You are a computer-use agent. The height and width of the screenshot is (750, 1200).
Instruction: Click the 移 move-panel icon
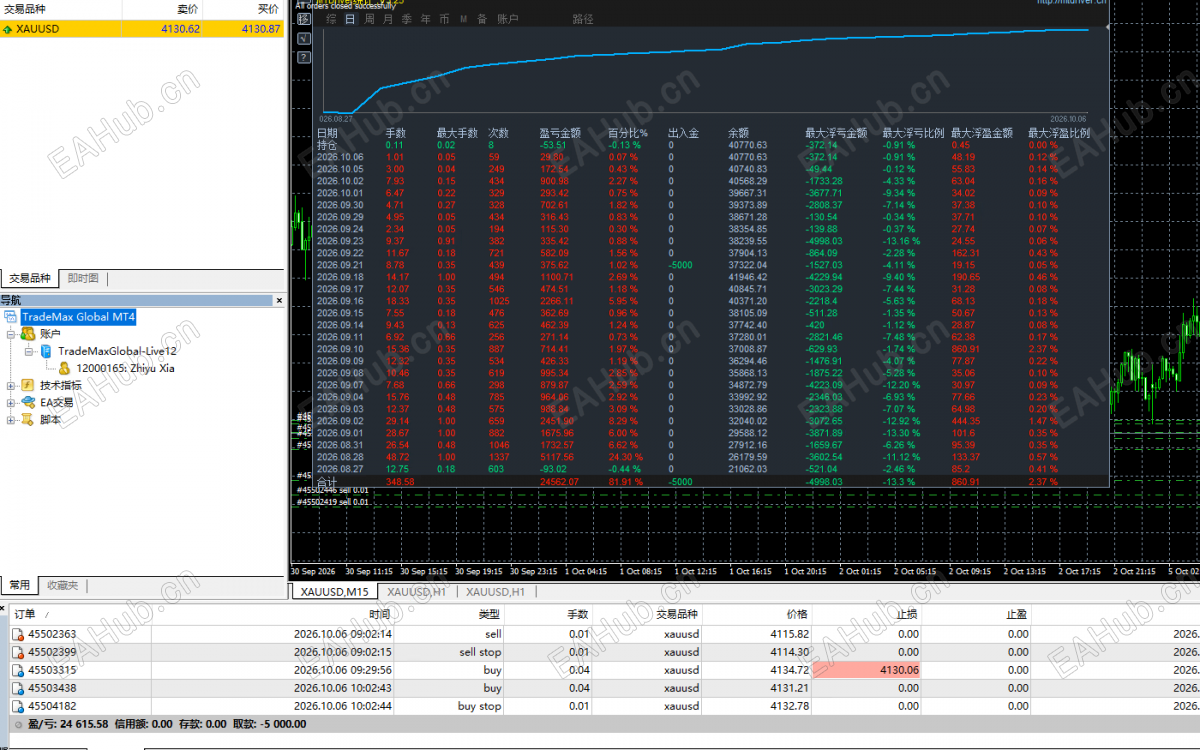pos(304,19)
